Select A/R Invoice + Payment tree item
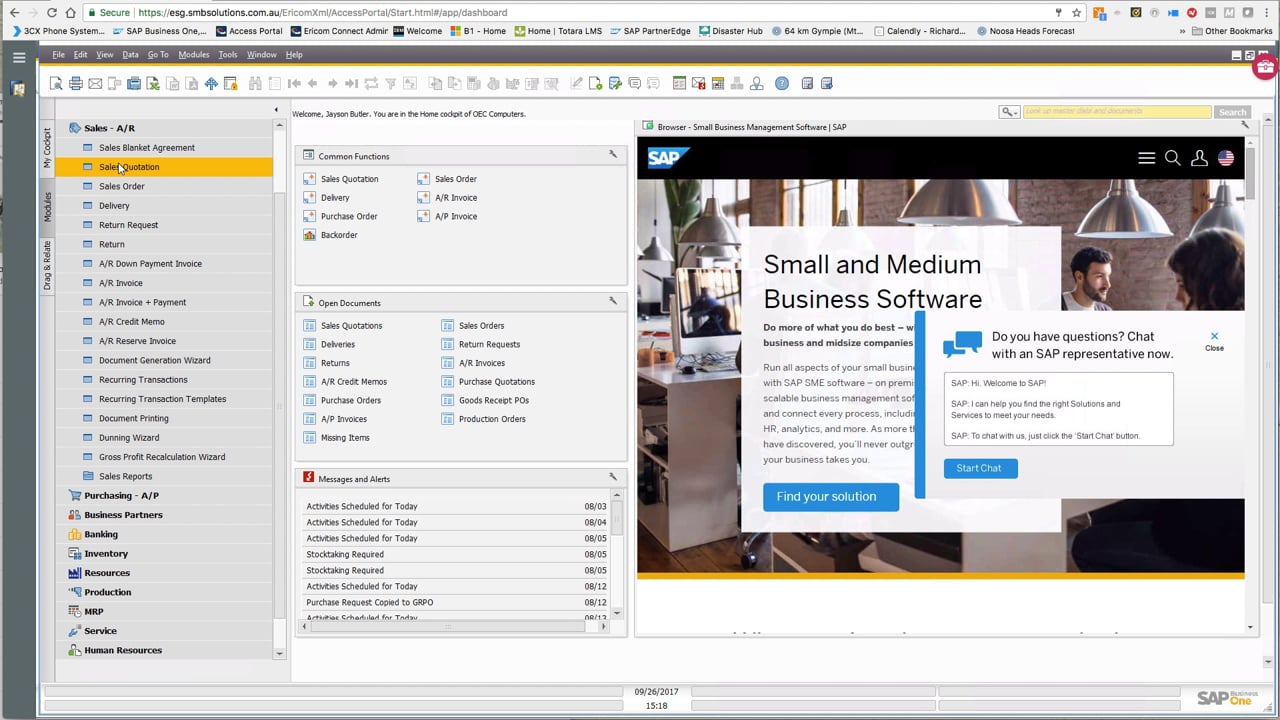 pos(142,302)
